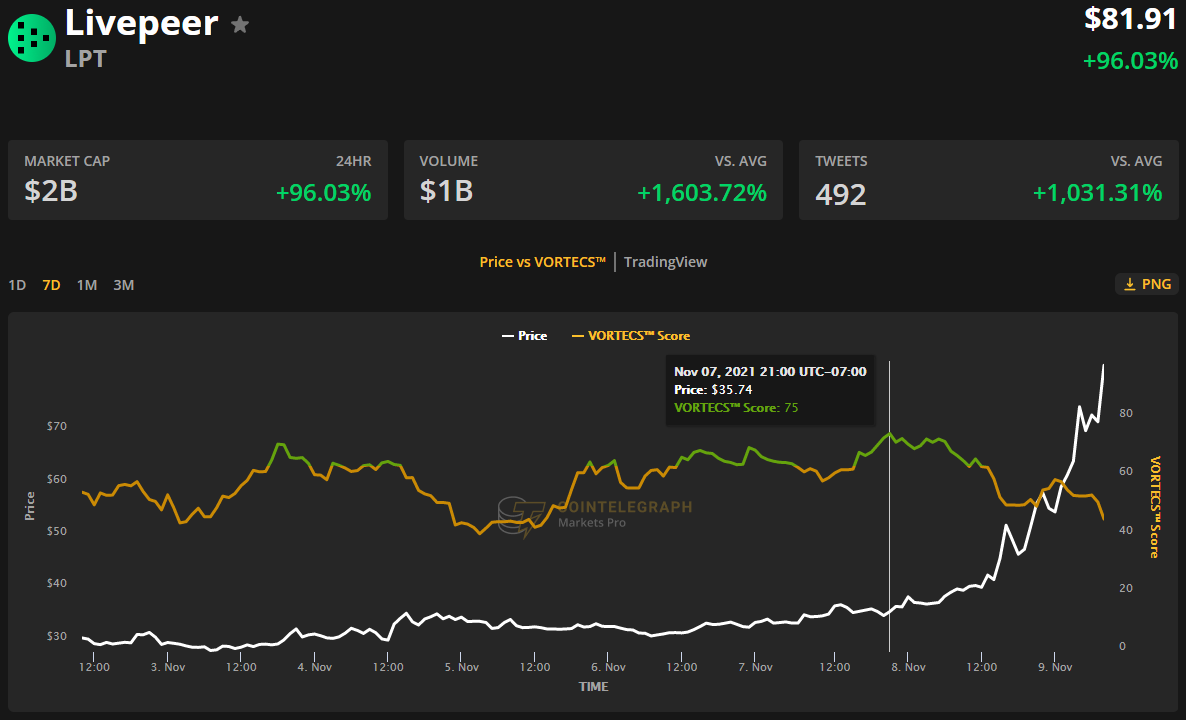Download chart using the PNG button
This screenshot has height=720, width=1186.
1147,284
